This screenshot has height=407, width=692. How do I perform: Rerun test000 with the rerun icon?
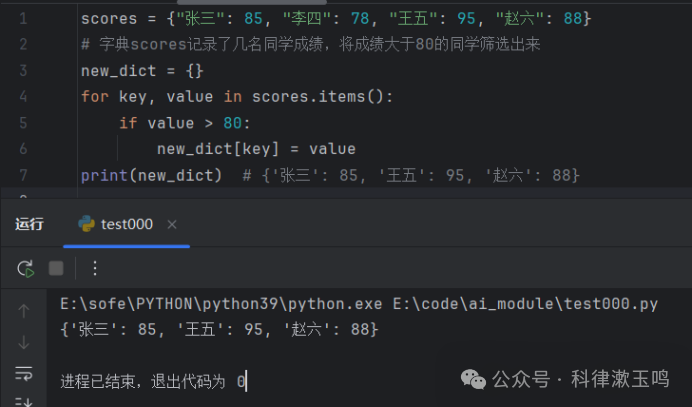click(x=25, y=268)
